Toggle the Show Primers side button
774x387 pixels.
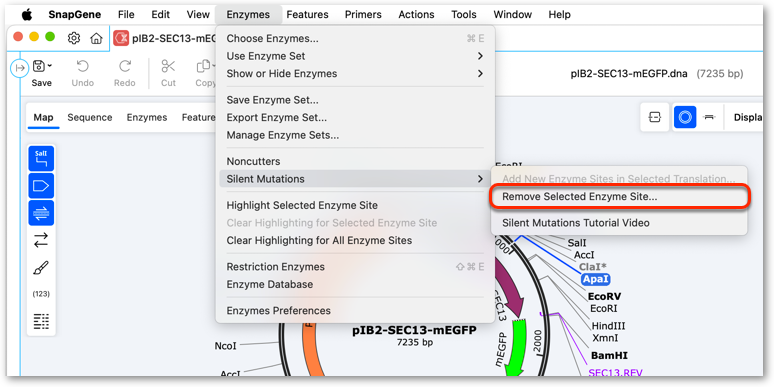(x=41, y=213)
